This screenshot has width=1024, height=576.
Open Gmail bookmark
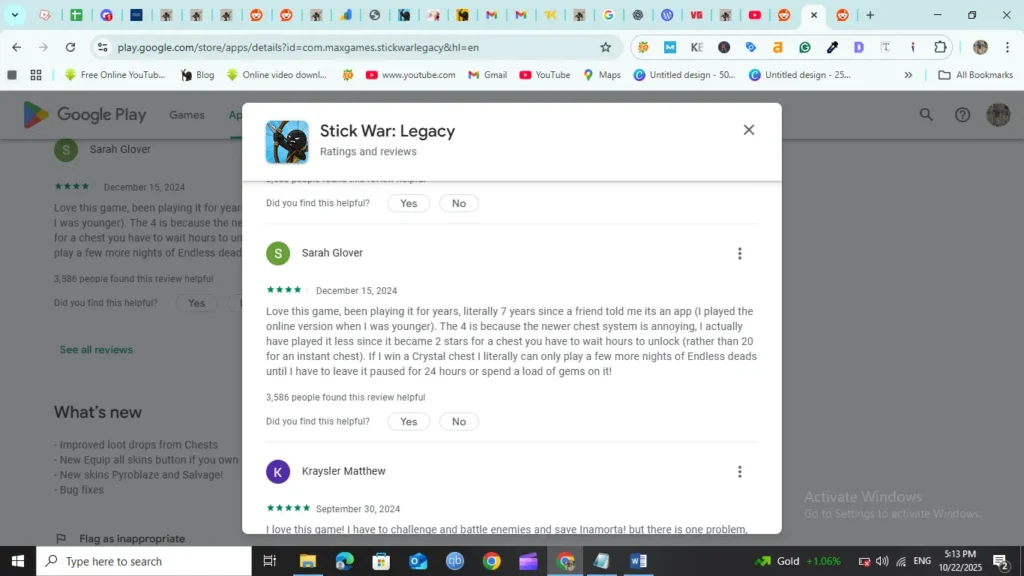coord(487,75)
